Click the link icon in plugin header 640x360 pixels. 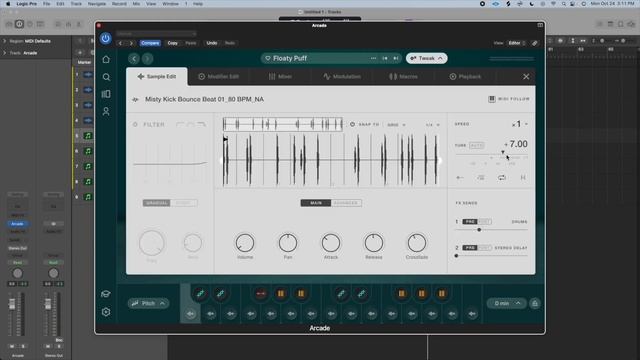click(535, 43)
